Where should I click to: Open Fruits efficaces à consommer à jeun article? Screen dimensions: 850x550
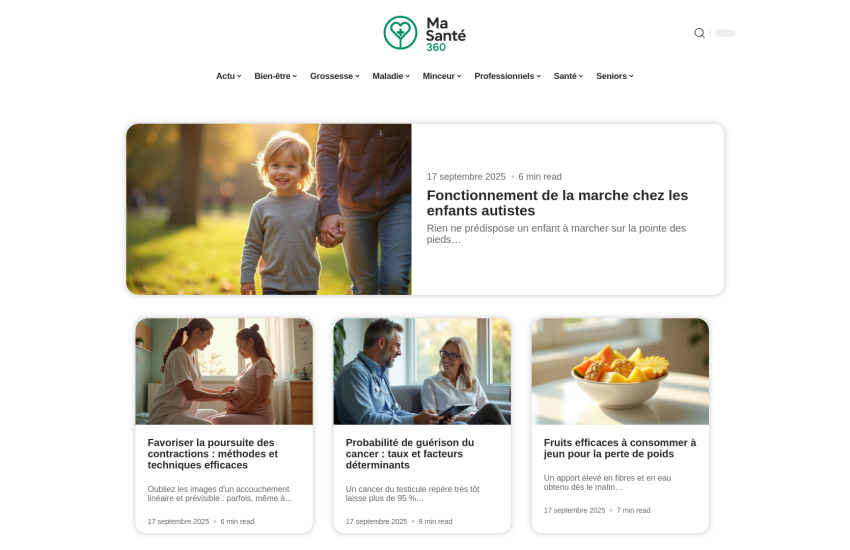[x=620, y=448]
